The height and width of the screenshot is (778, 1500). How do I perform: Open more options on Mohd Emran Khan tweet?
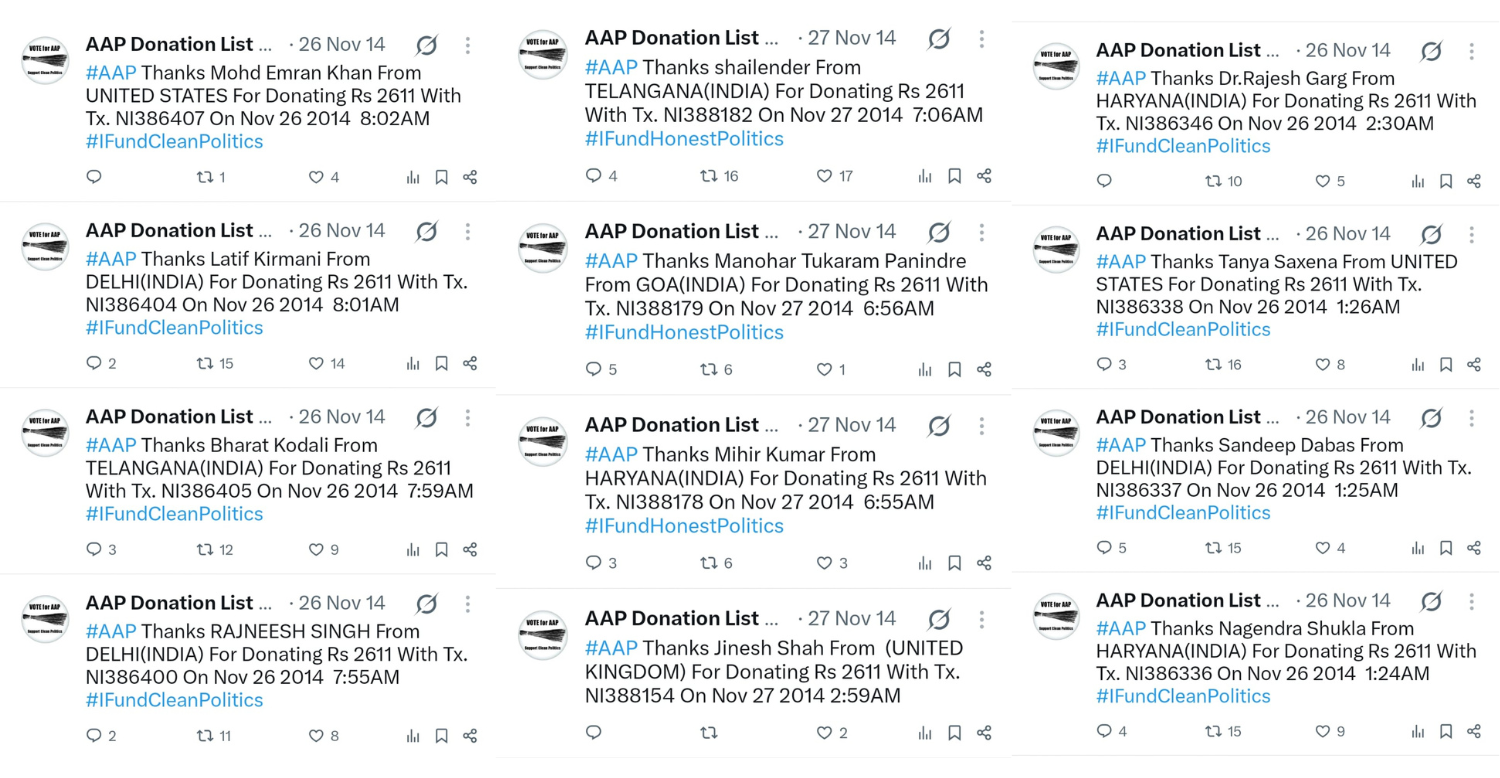point(467,45)
